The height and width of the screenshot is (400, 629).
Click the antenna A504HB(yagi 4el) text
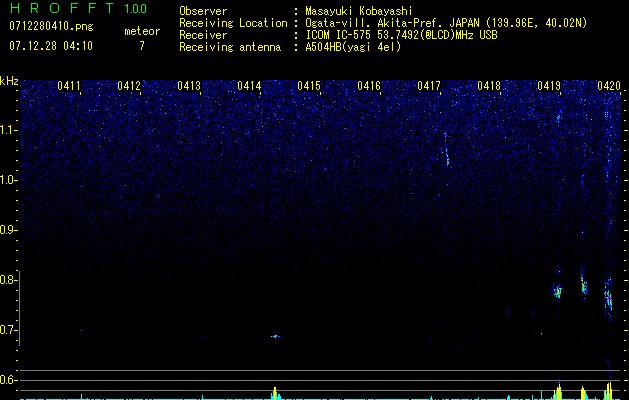[353, 47]
